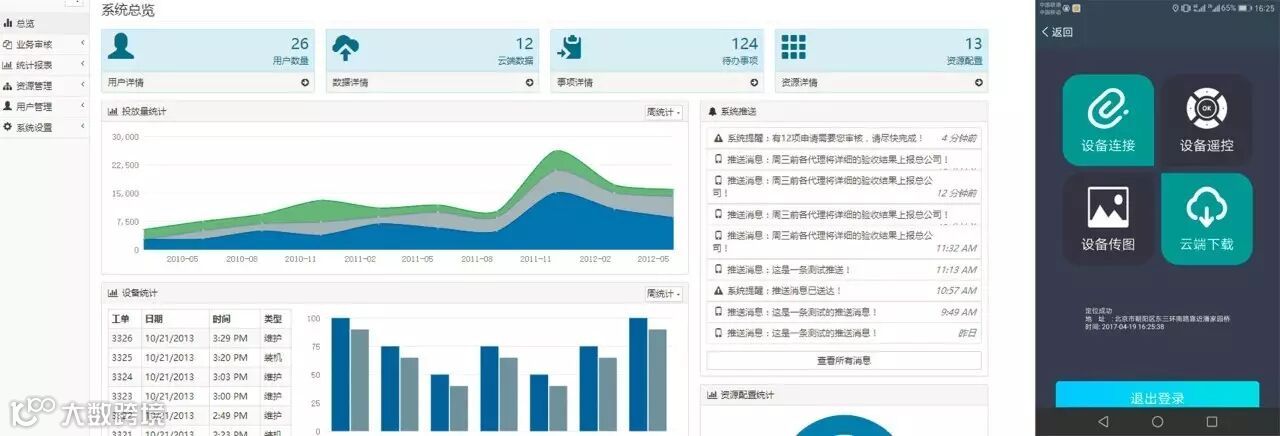
Task: Open the test push message marked 昨日
Action: (845, 333)
